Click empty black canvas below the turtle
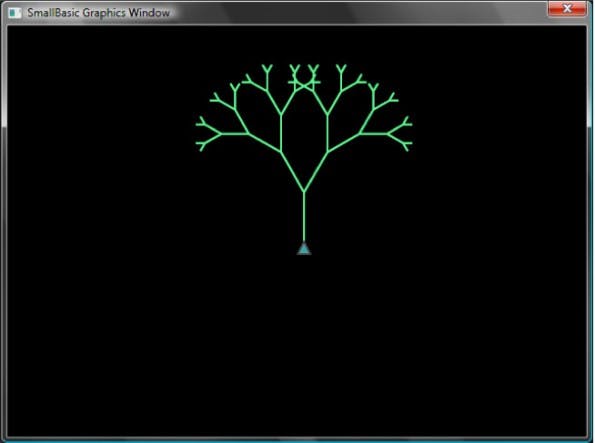This screenshot has width=595, height=443. click(304, 342)
